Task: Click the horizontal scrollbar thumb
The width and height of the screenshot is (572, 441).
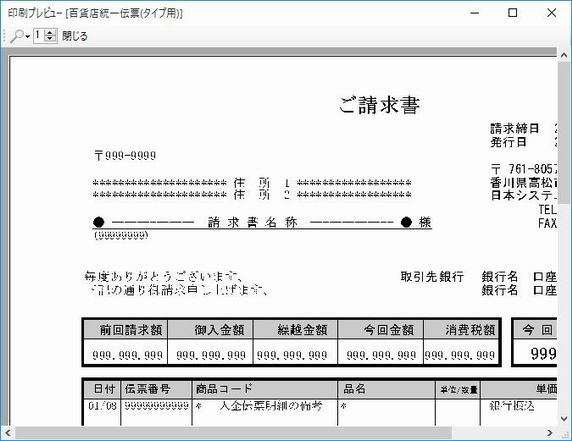Action: click(233, 433)
